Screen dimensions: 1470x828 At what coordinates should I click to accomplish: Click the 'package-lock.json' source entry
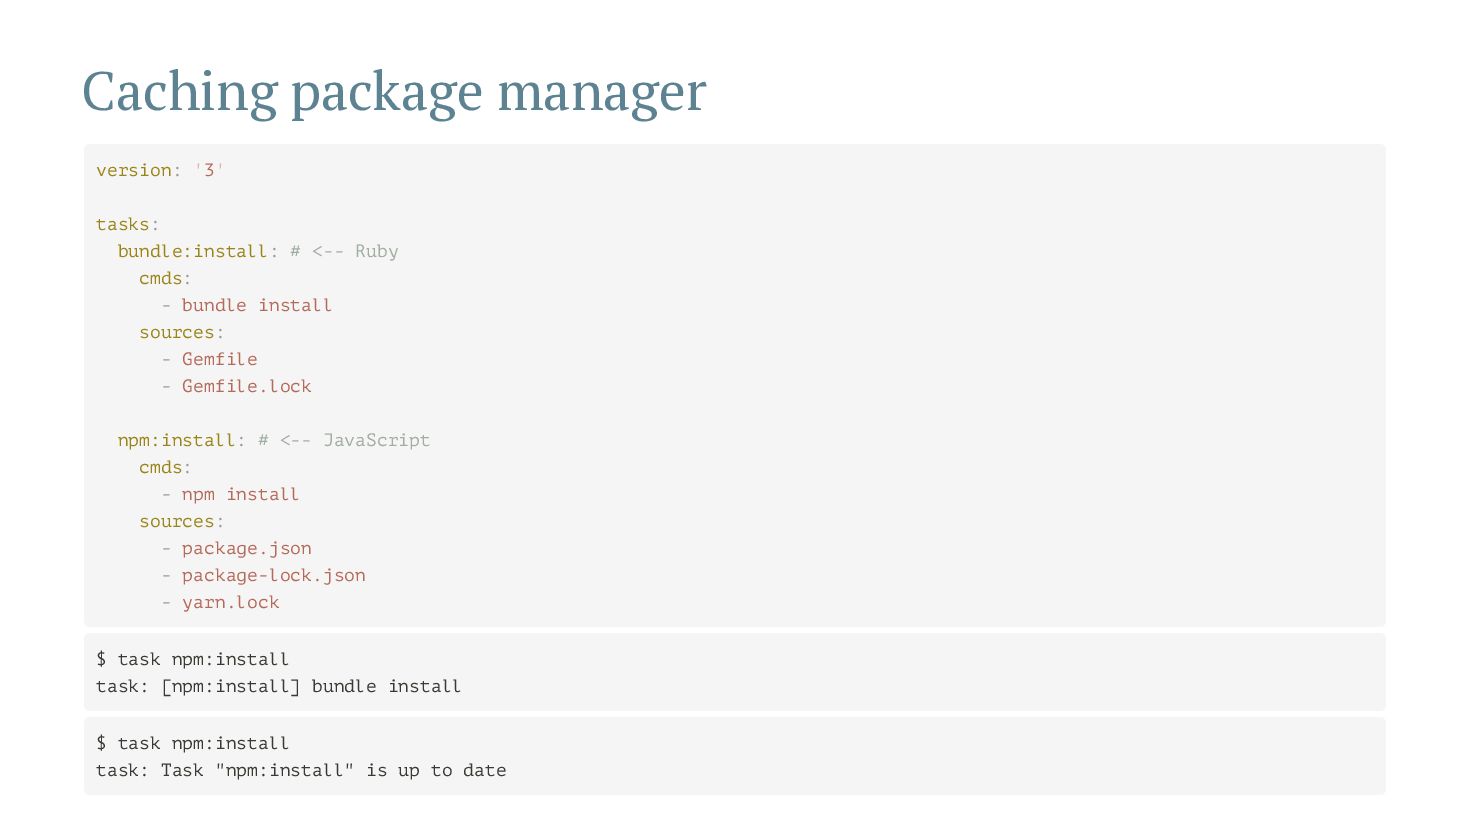click(273, 575)
